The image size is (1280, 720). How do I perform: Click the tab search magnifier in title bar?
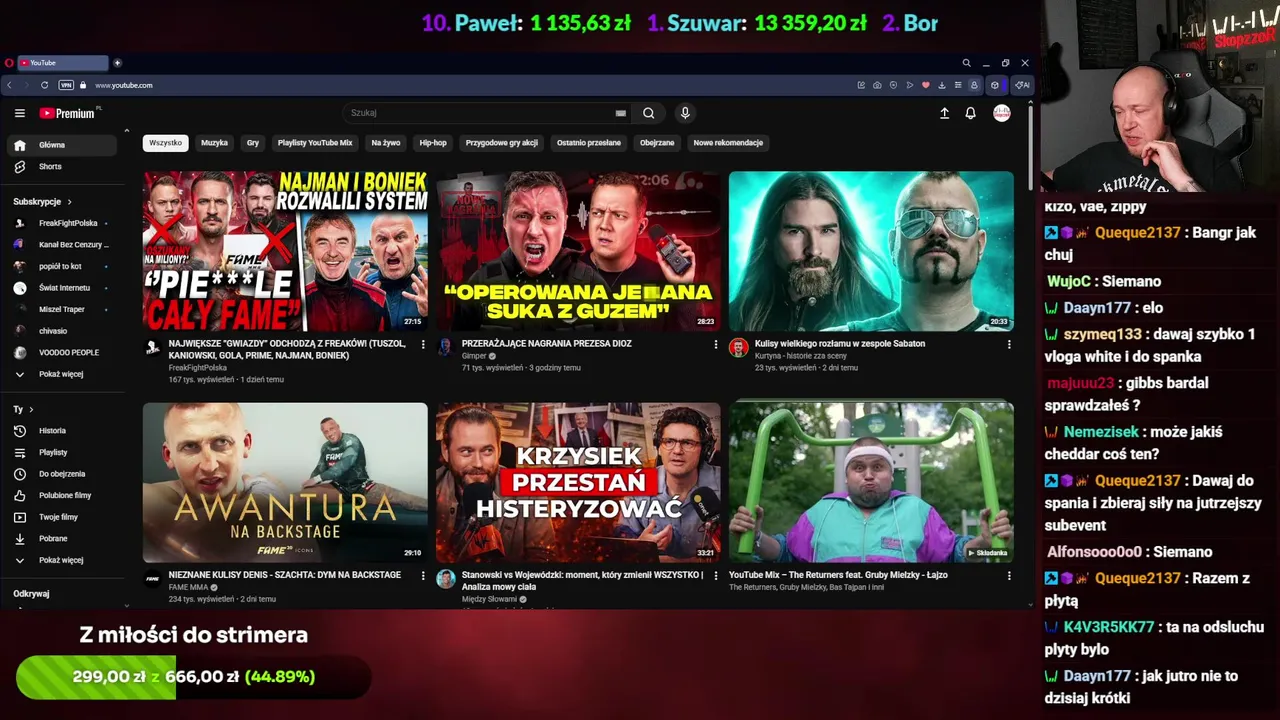966,63
